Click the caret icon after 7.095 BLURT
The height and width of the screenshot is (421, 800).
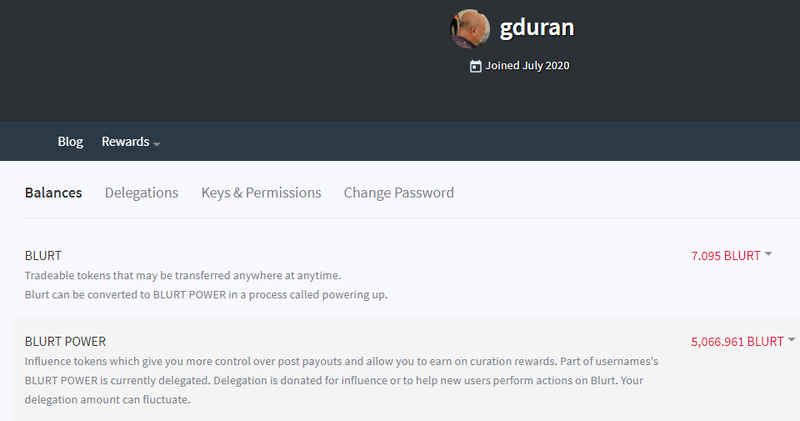coord(768,254)
